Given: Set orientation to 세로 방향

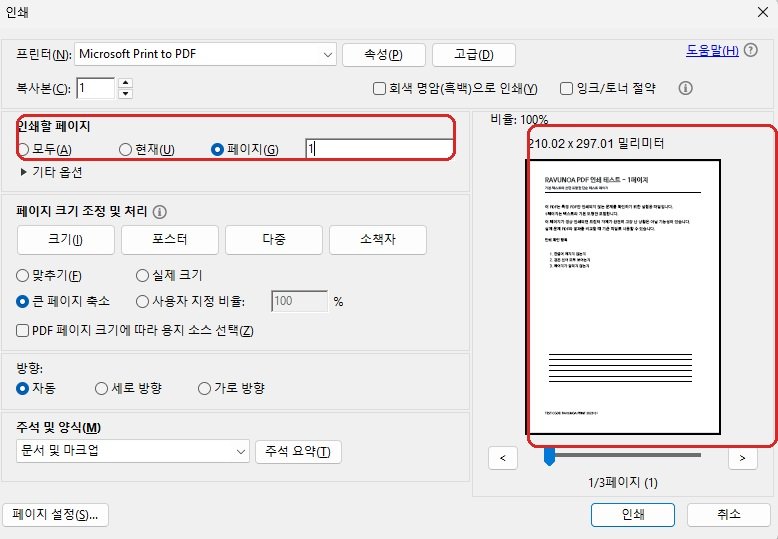Looking at the screenshot, I should point(101,388).
